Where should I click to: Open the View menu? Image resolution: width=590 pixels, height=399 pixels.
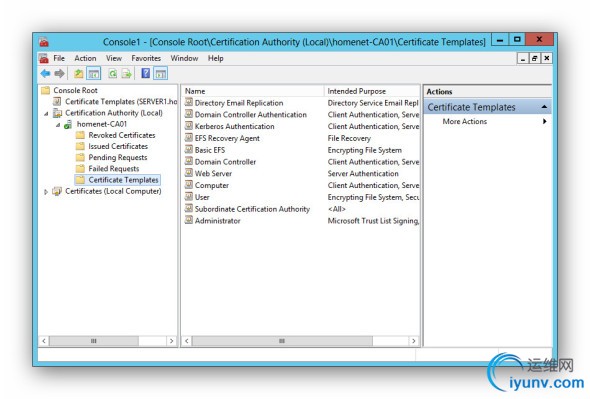(114, 58)
